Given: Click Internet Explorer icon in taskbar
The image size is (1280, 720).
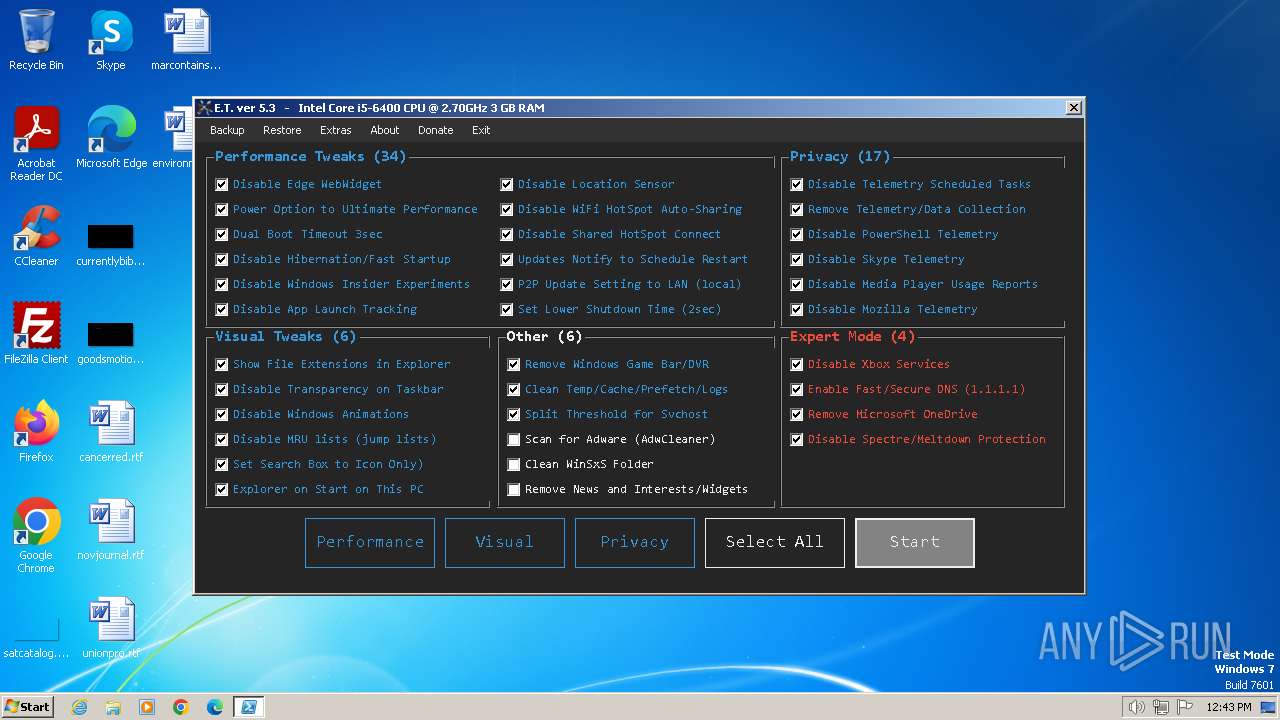Looking at the screenshot, I should (x=79, y=707).
